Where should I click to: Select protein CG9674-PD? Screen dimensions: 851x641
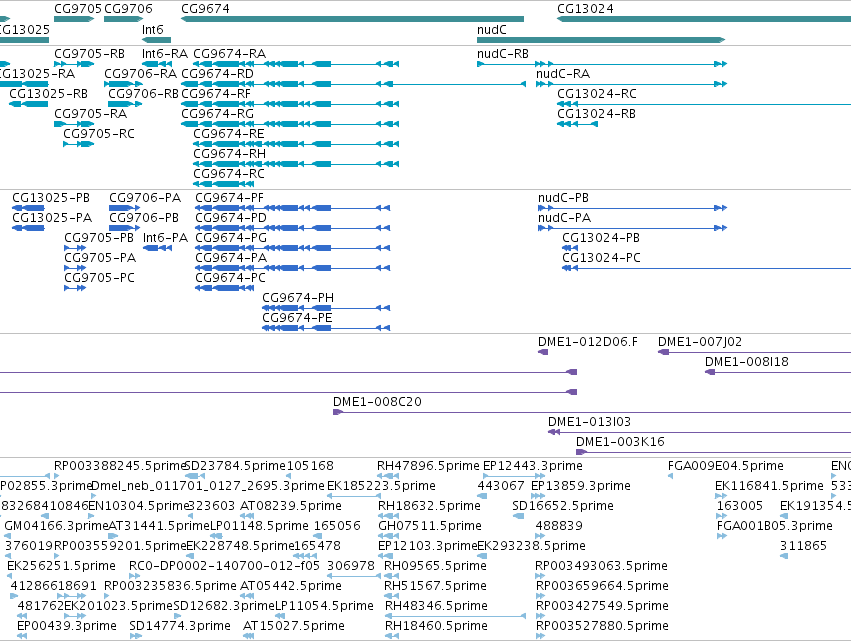click(231, 218)
